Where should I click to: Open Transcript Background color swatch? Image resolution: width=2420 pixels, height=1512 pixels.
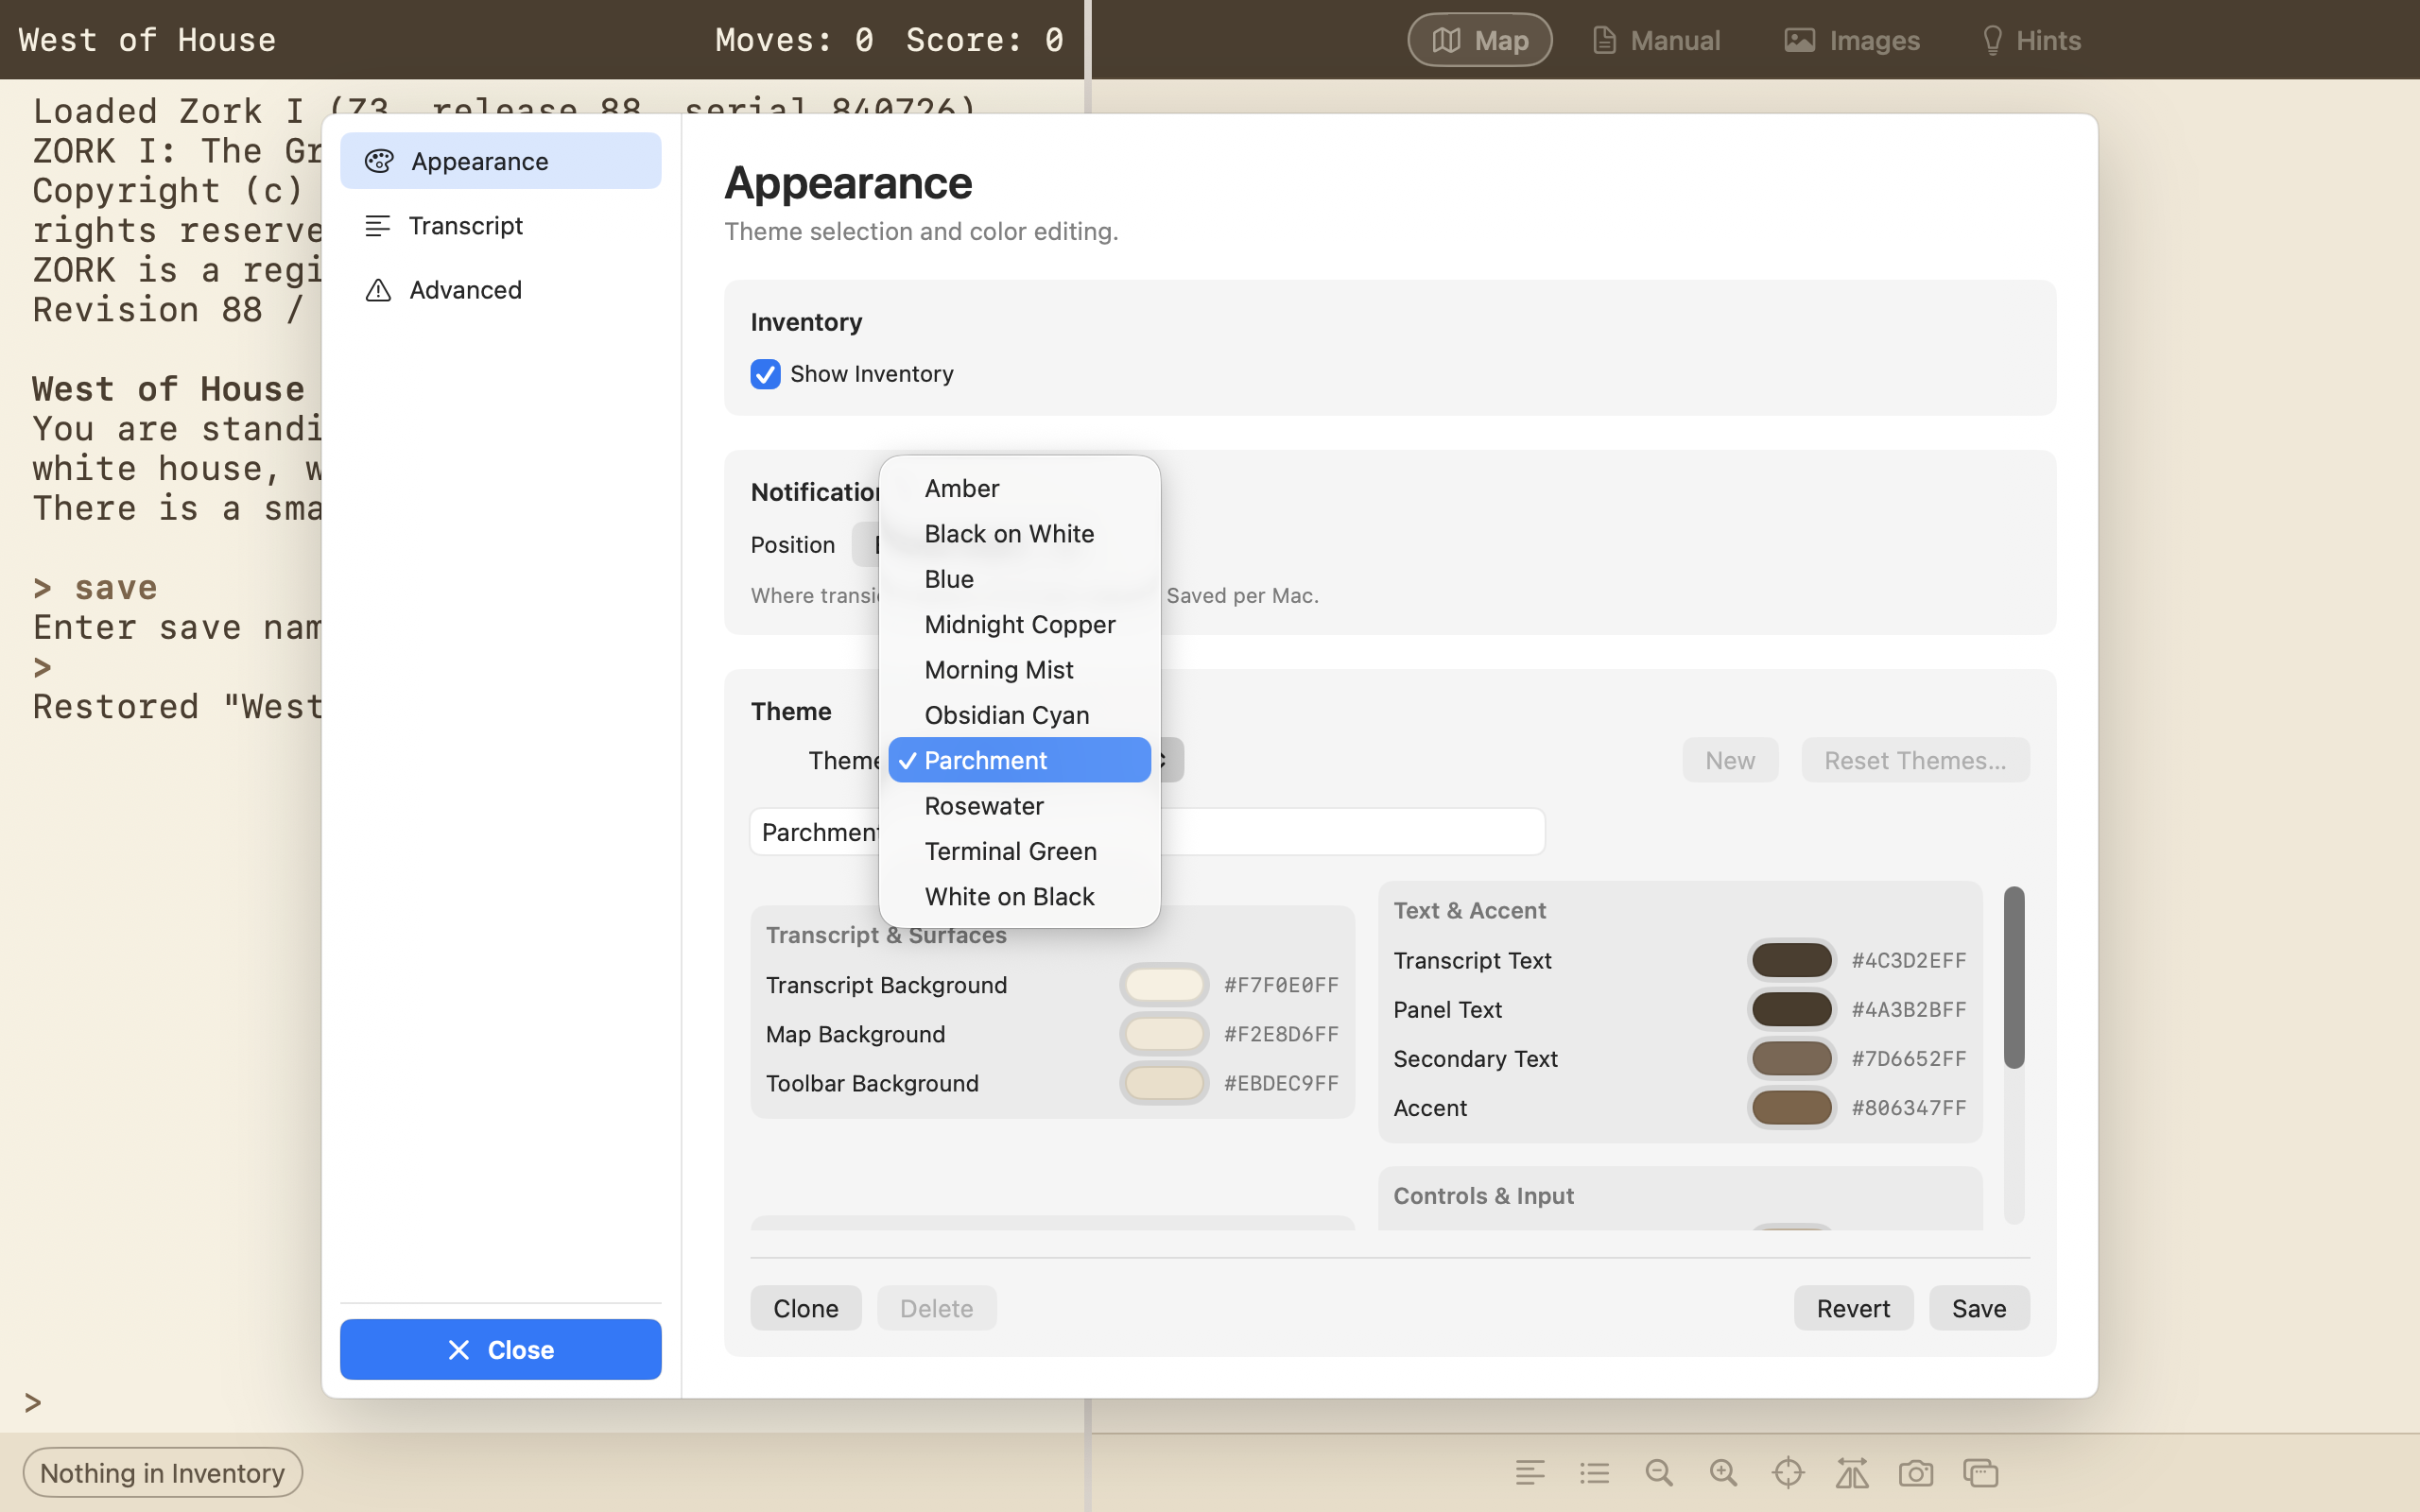point(1164,985)
